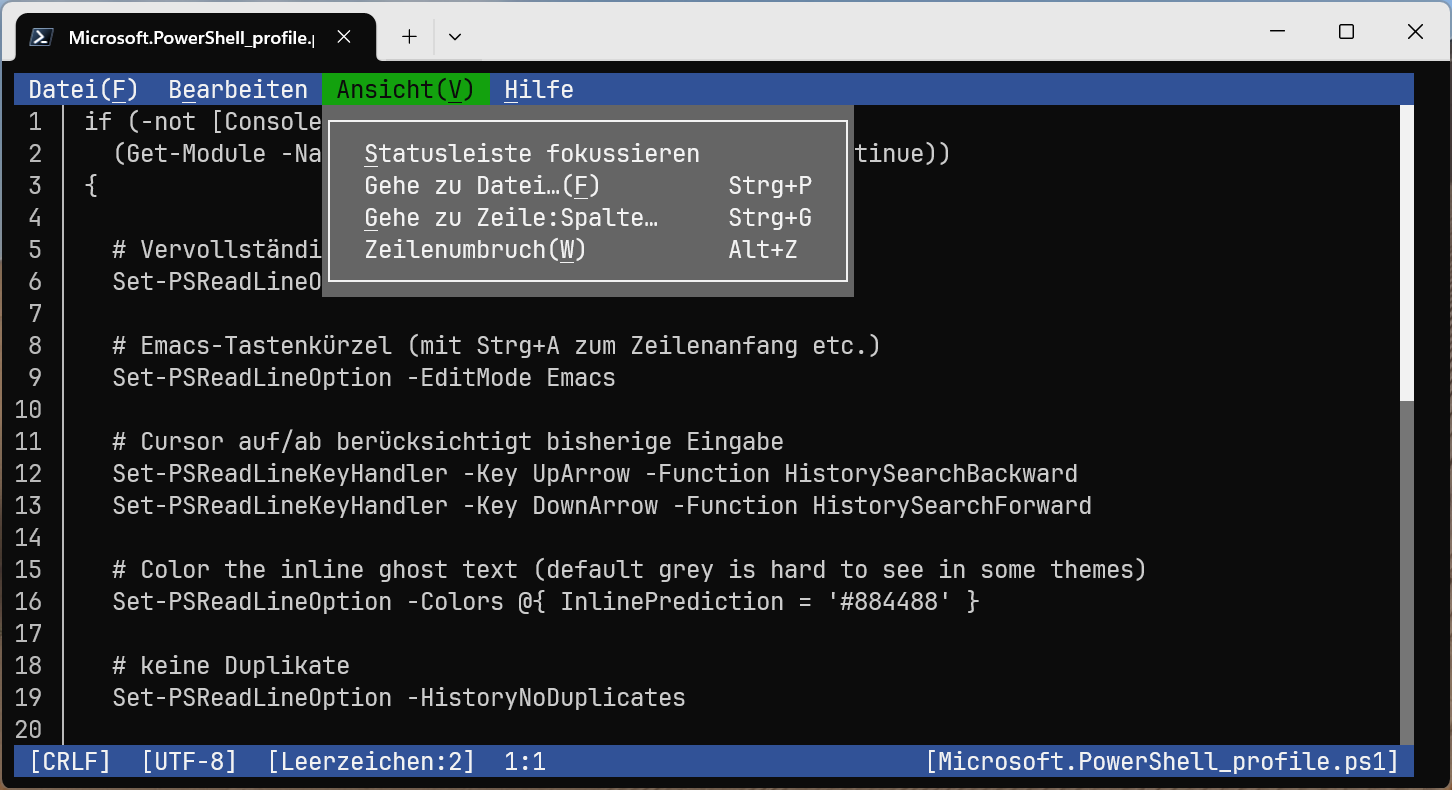
Task: Change UTF-8 encoding in status bar
Action: pyautogui.click(x=189, y=762)
